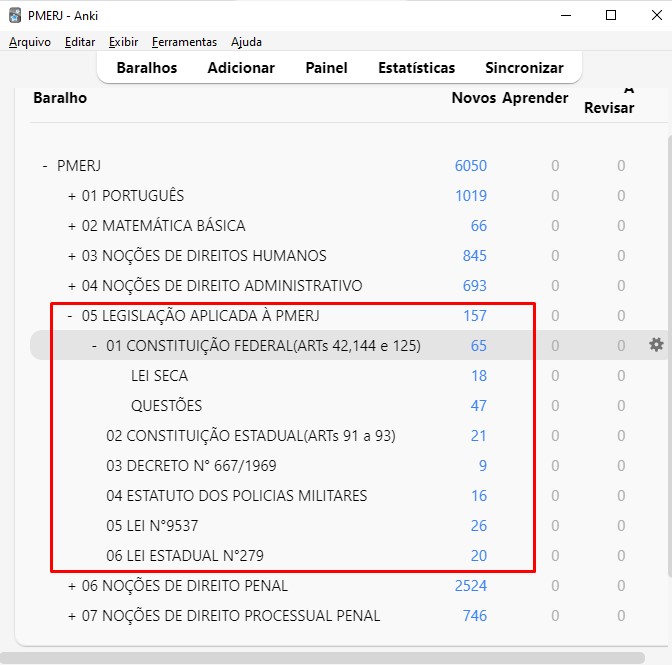Image resolution: width=672 pixels, height=665 pixels.
Task: Open the Painel card browser
Action: (327, 68)
